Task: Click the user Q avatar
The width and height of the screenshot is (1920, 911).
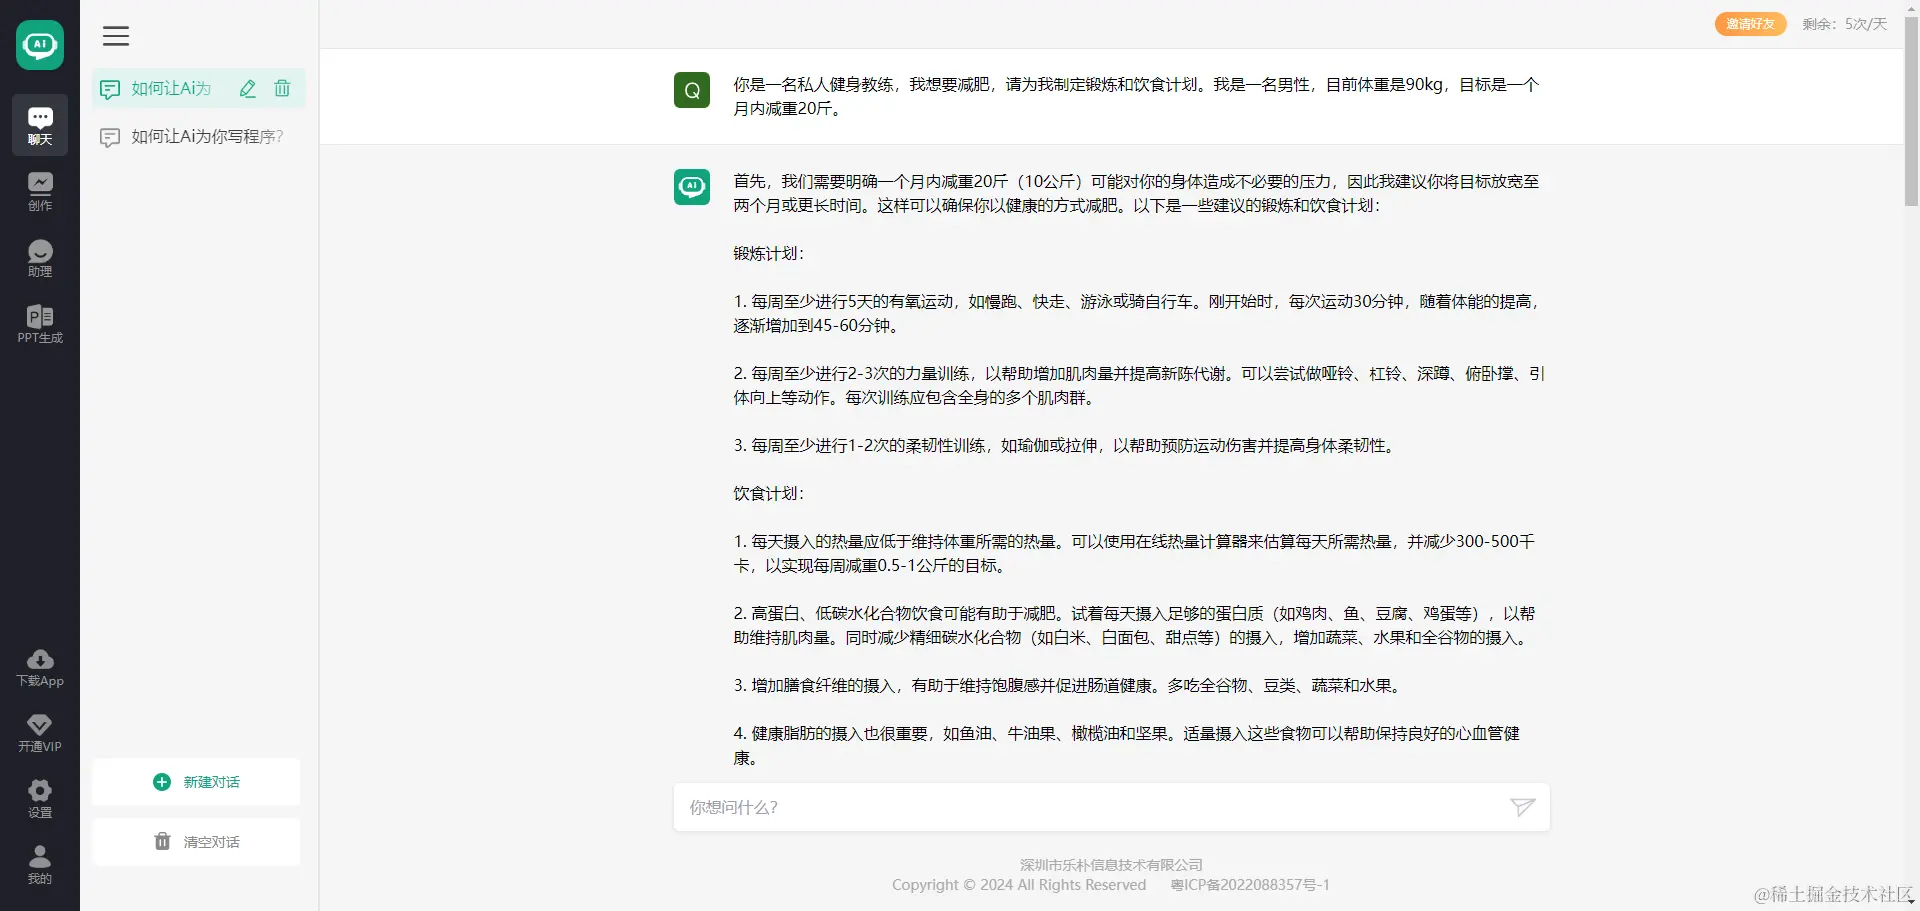Action: pyautogui.click(x=692, y=90)
